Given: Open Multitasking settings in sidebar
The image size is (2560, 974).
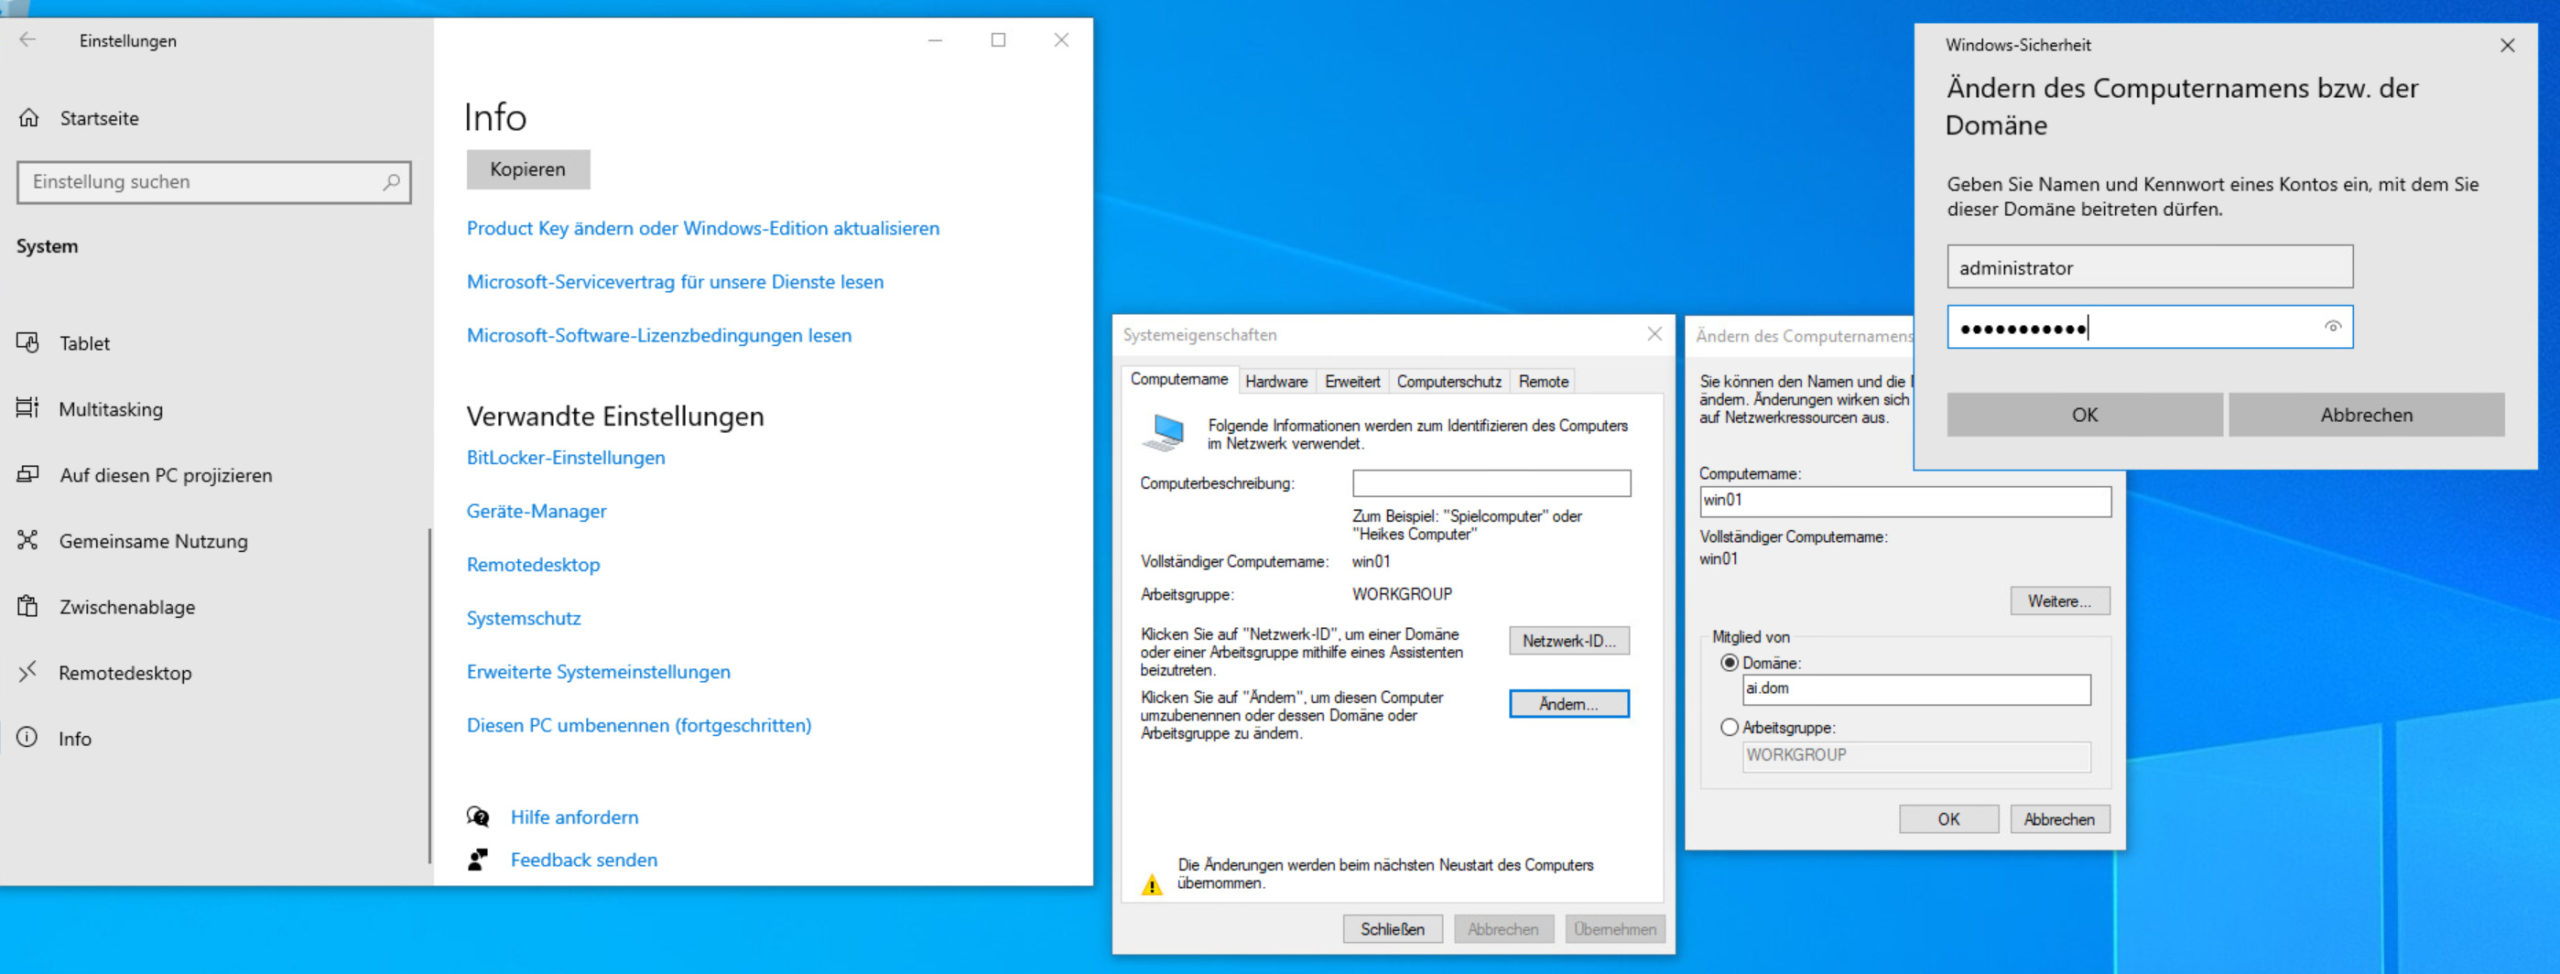Looking at the screenshot, I should (x=110, y=409).
